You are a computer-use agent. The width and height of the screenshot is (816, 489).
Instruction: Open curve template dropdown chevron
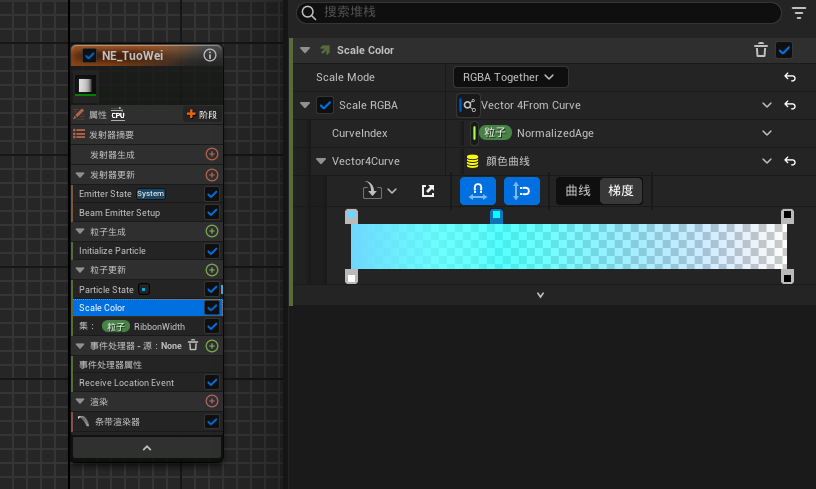(x=392, y=191)
